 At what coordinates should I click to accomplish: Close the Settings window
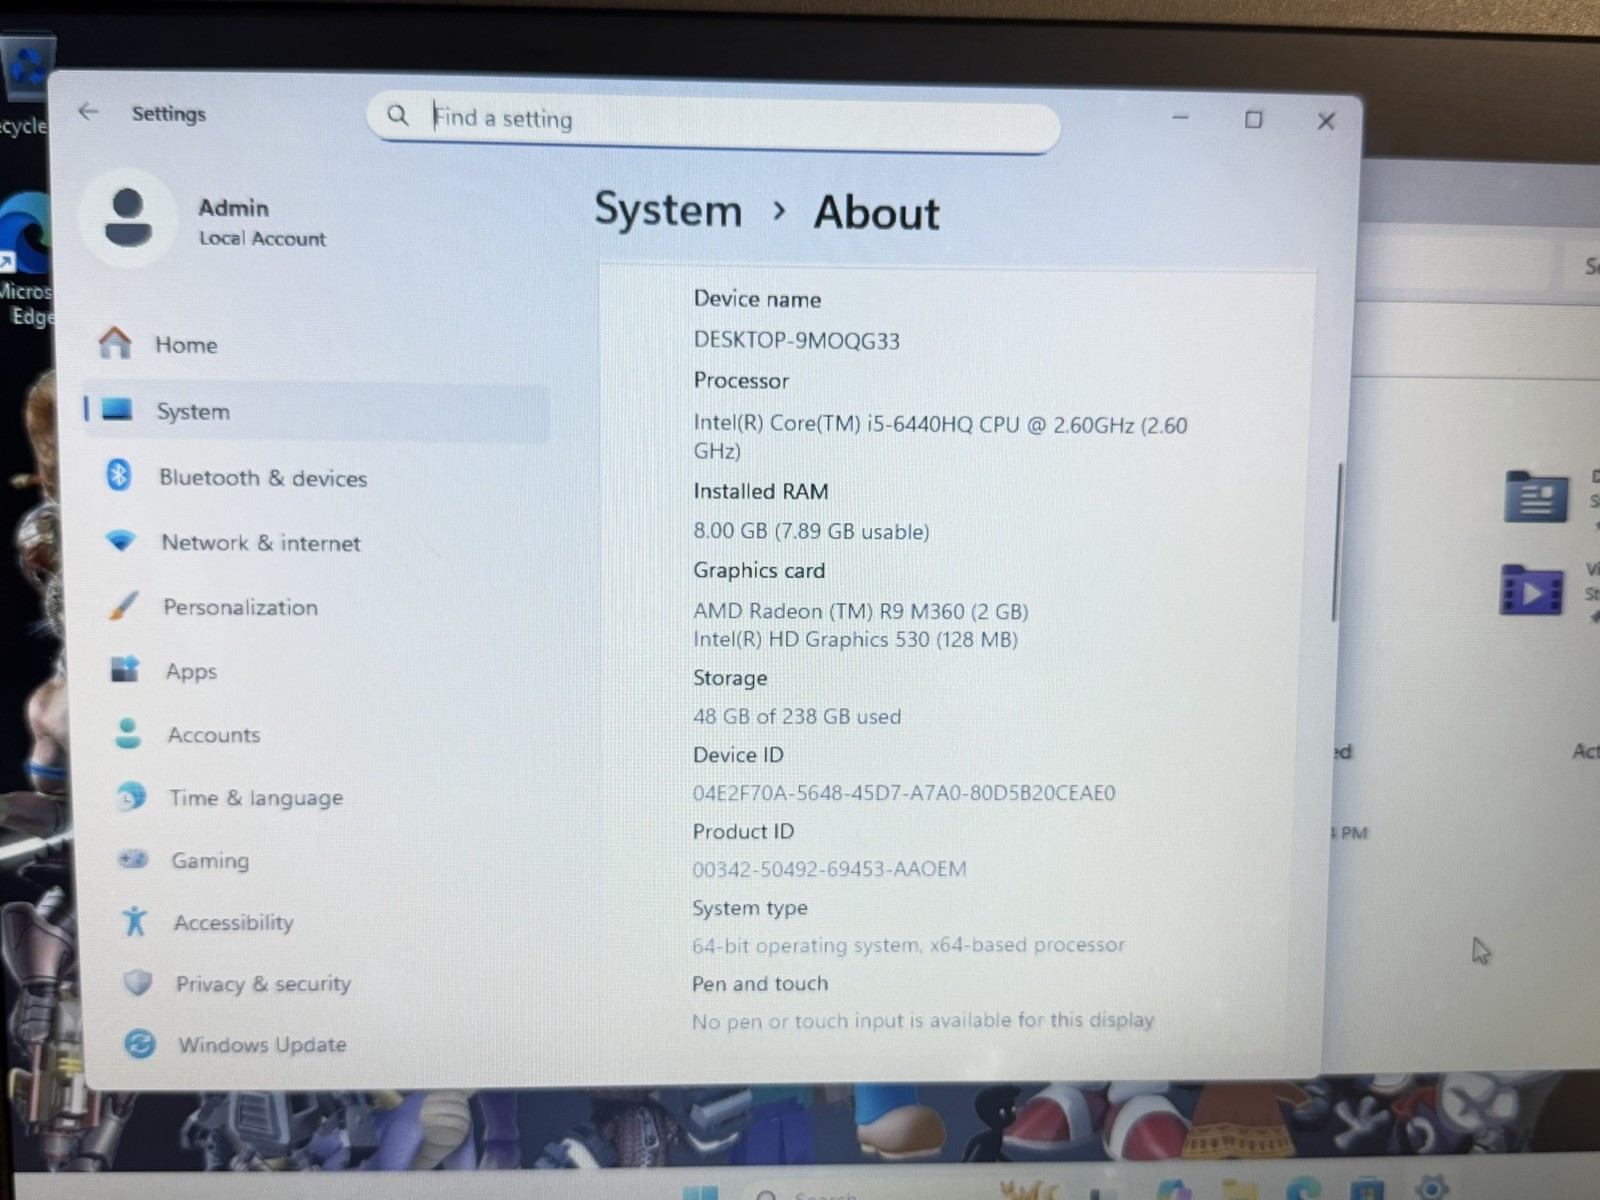point(1326,121)
